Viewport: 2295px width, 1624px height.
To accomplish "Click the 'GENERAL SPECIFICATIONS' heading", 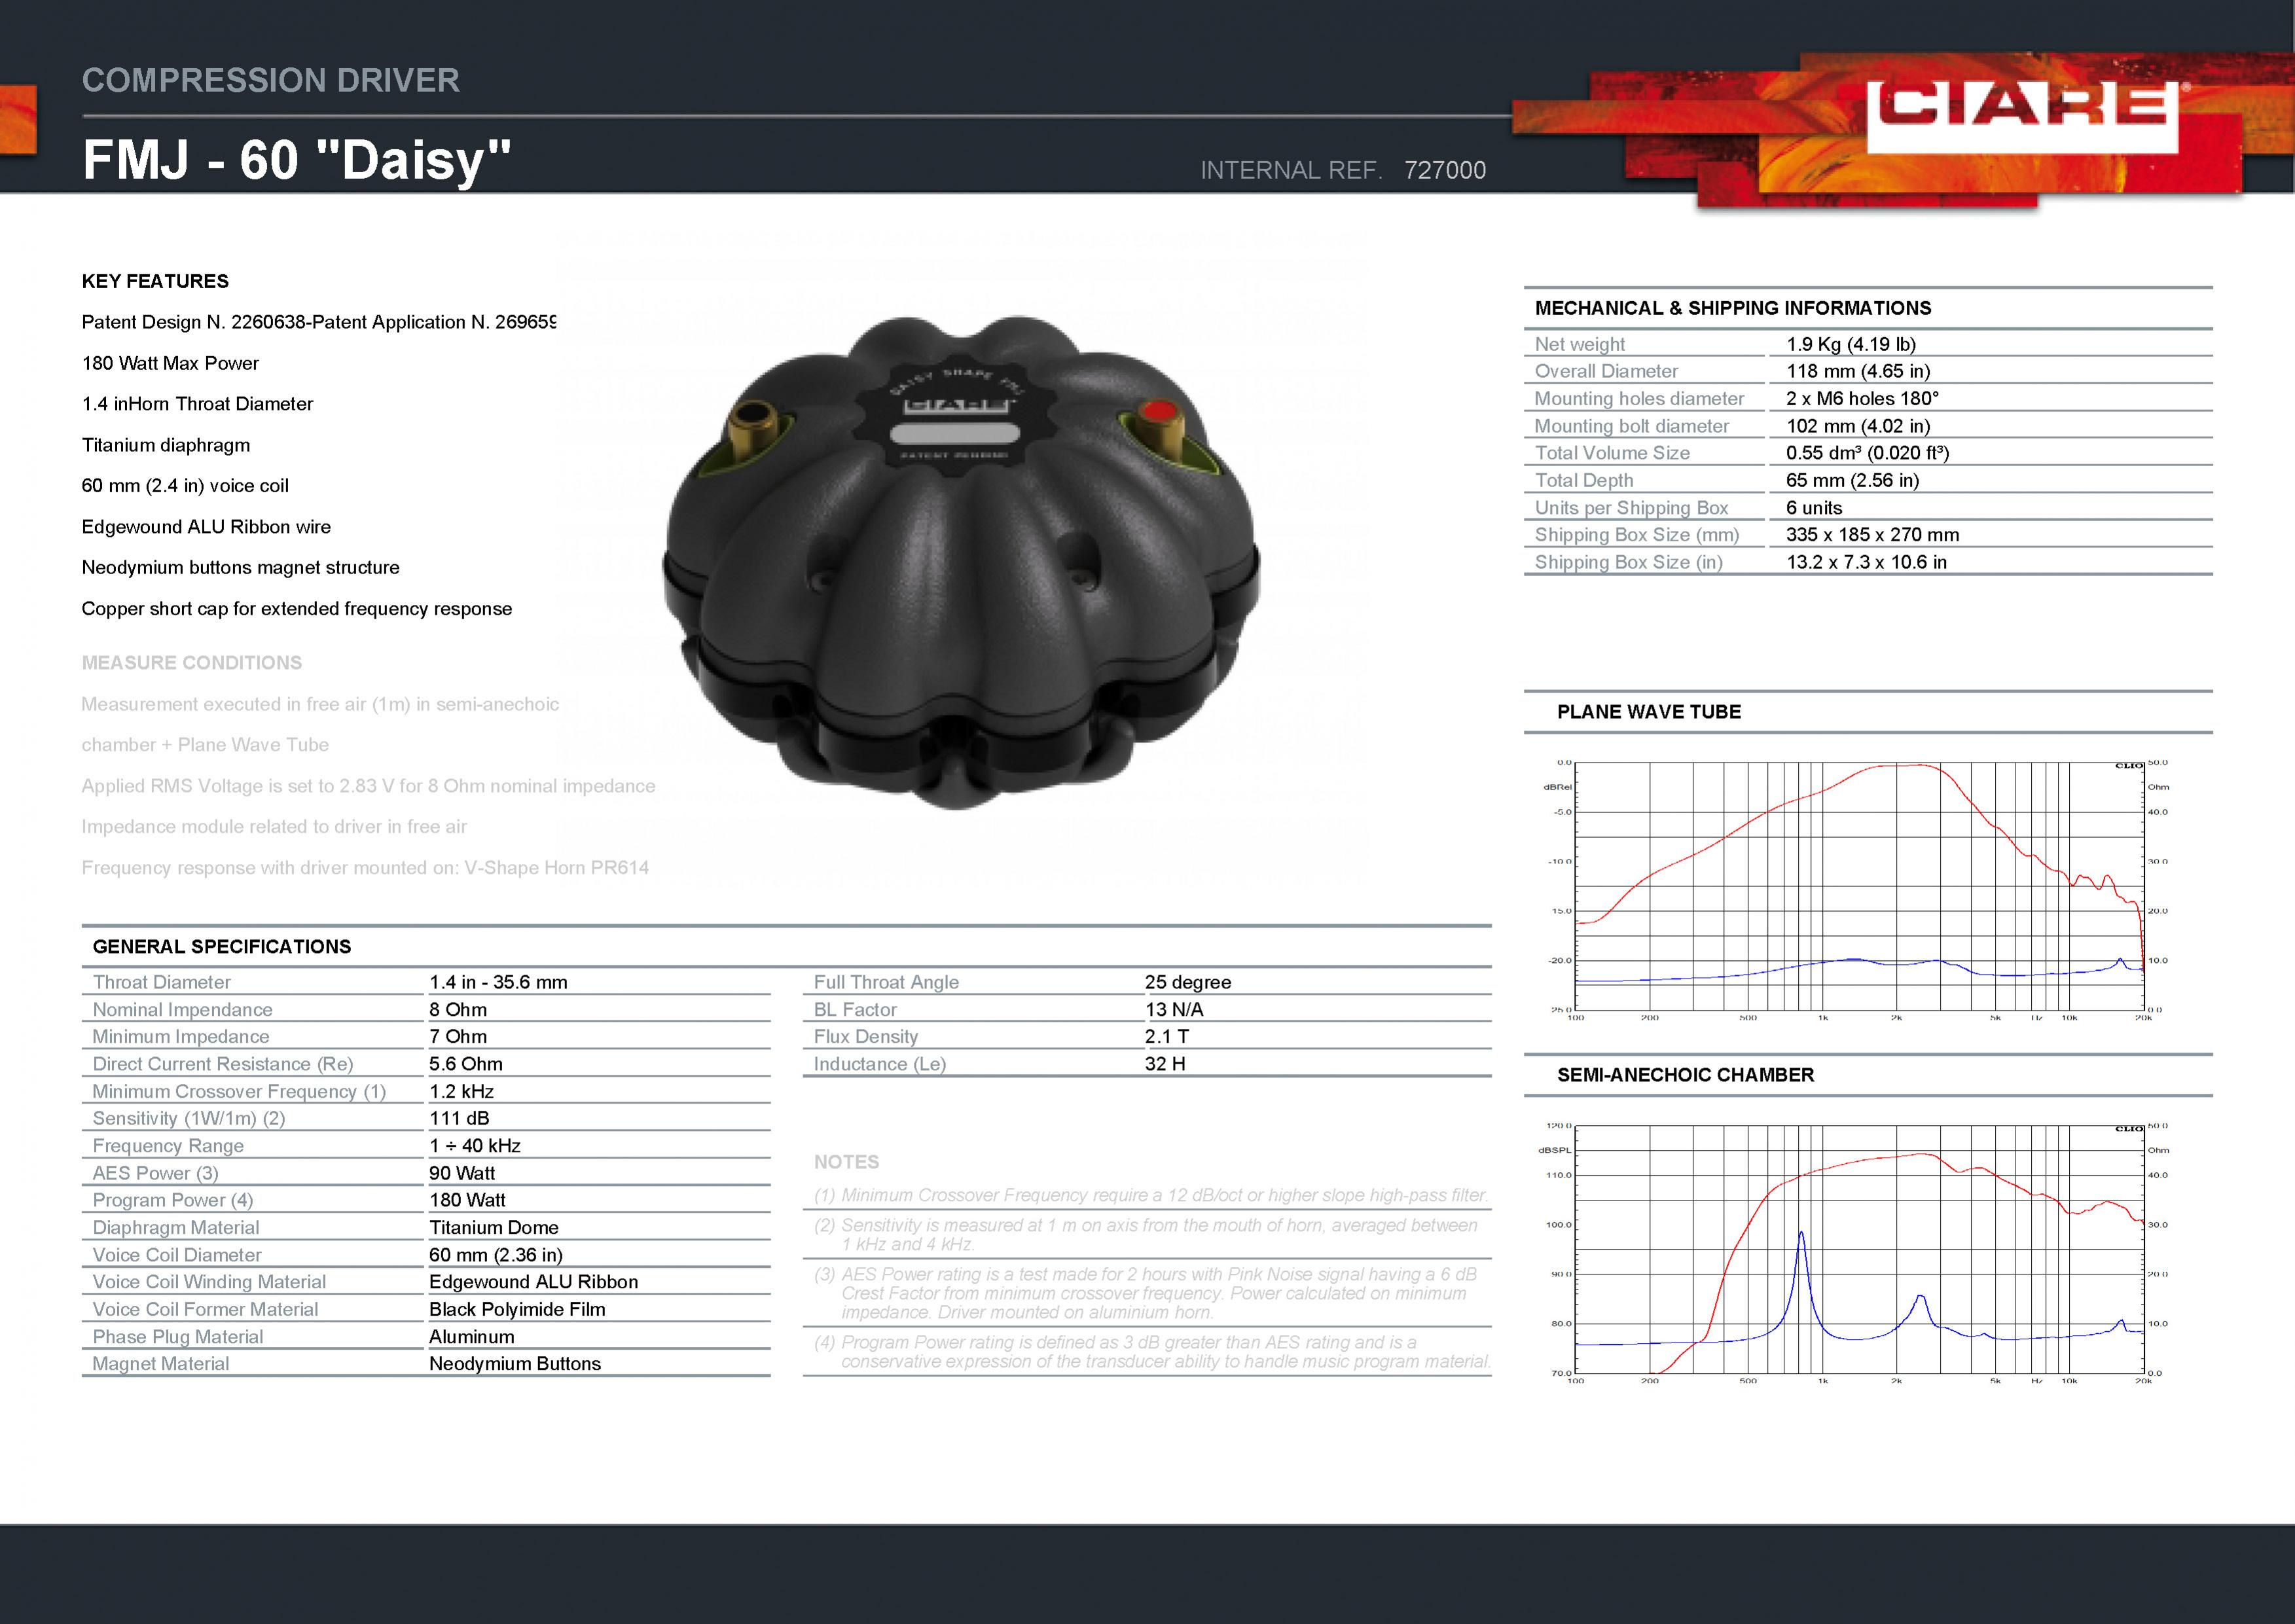I will (222, 947).
